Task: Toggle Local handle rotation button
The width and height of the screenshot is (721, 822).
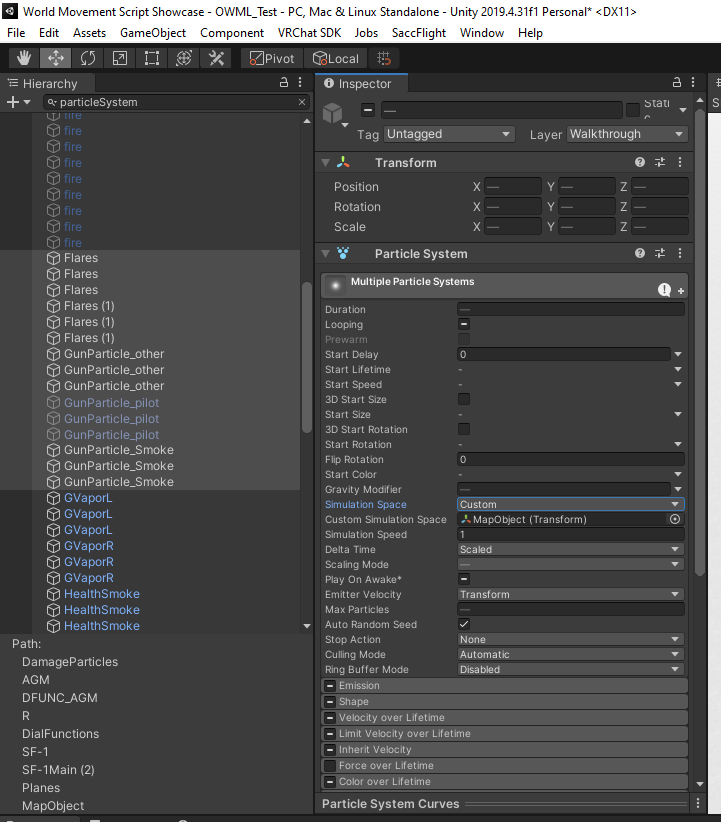Action: (336, 58)
